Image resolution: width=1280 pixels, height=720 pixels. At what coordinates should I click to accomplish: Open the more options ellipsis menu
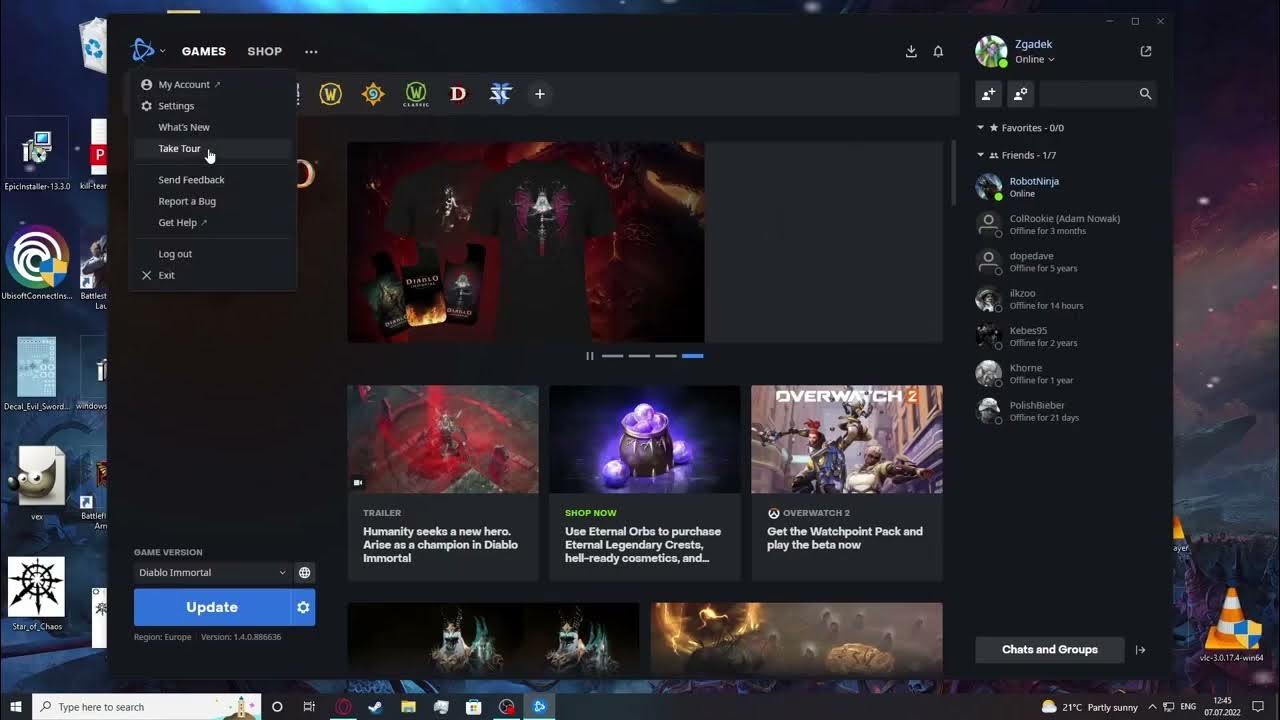tap(311, 51)
